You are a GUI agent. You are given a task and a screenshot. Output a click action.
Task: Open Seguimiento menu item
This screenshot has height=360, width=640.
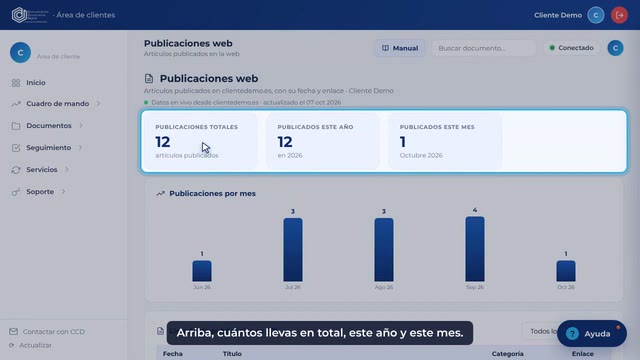(x=49, y=148)
